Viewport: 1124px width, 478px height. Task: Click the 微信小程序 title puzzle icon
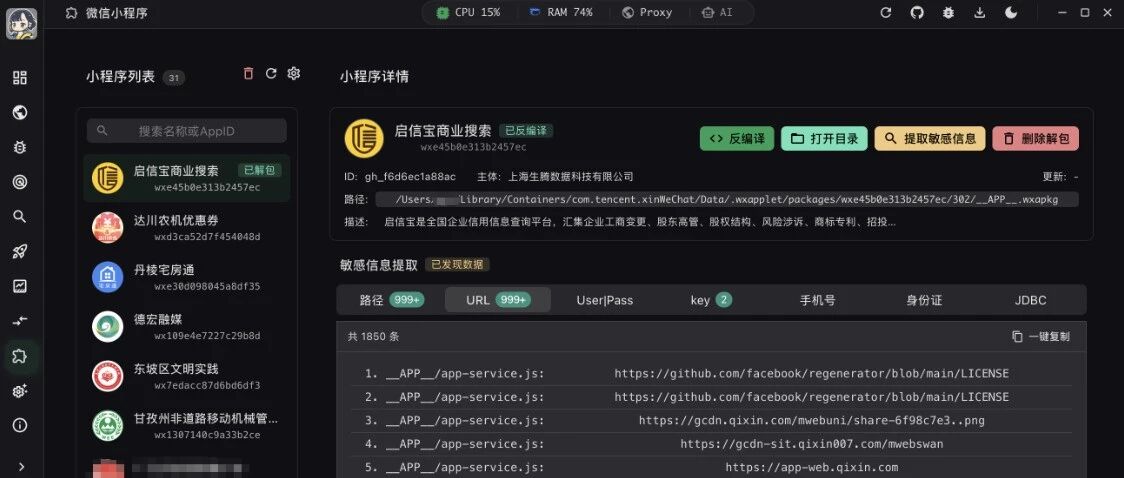click(71, 13)
